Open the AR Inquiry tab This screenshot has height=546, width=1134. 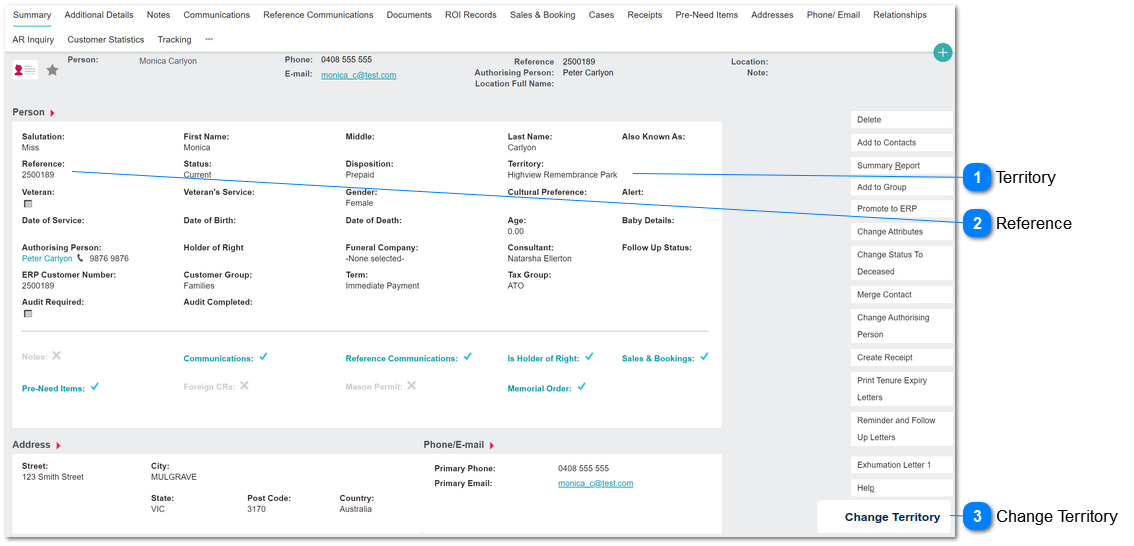click(33, 40)
